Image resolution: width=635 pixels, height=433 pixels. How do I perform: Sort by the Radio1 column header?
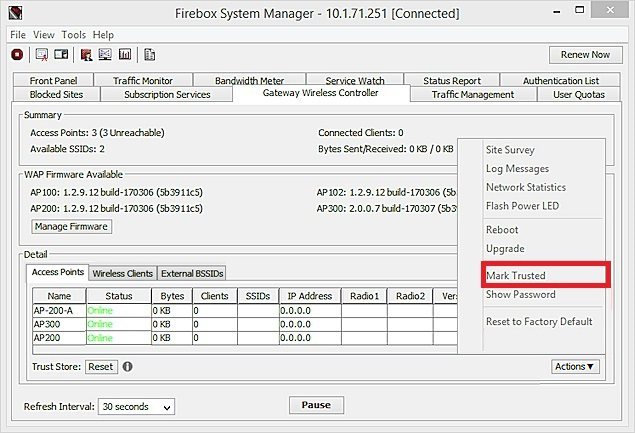(364, 296)
